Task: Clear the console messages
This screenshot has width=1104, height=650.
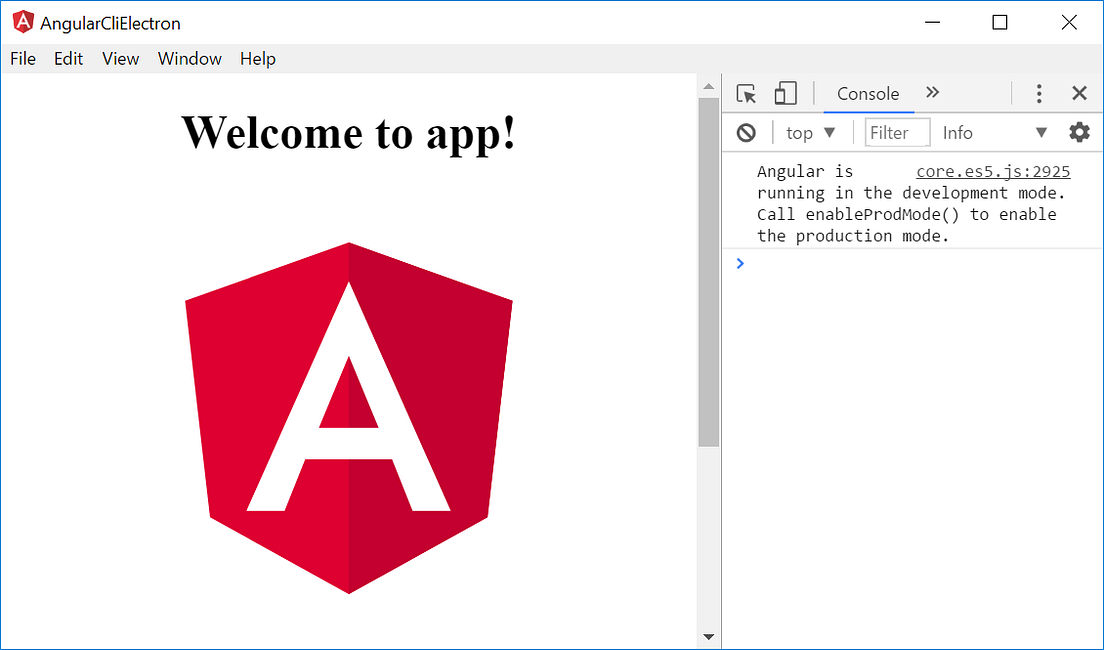Action: pos(745,132)
